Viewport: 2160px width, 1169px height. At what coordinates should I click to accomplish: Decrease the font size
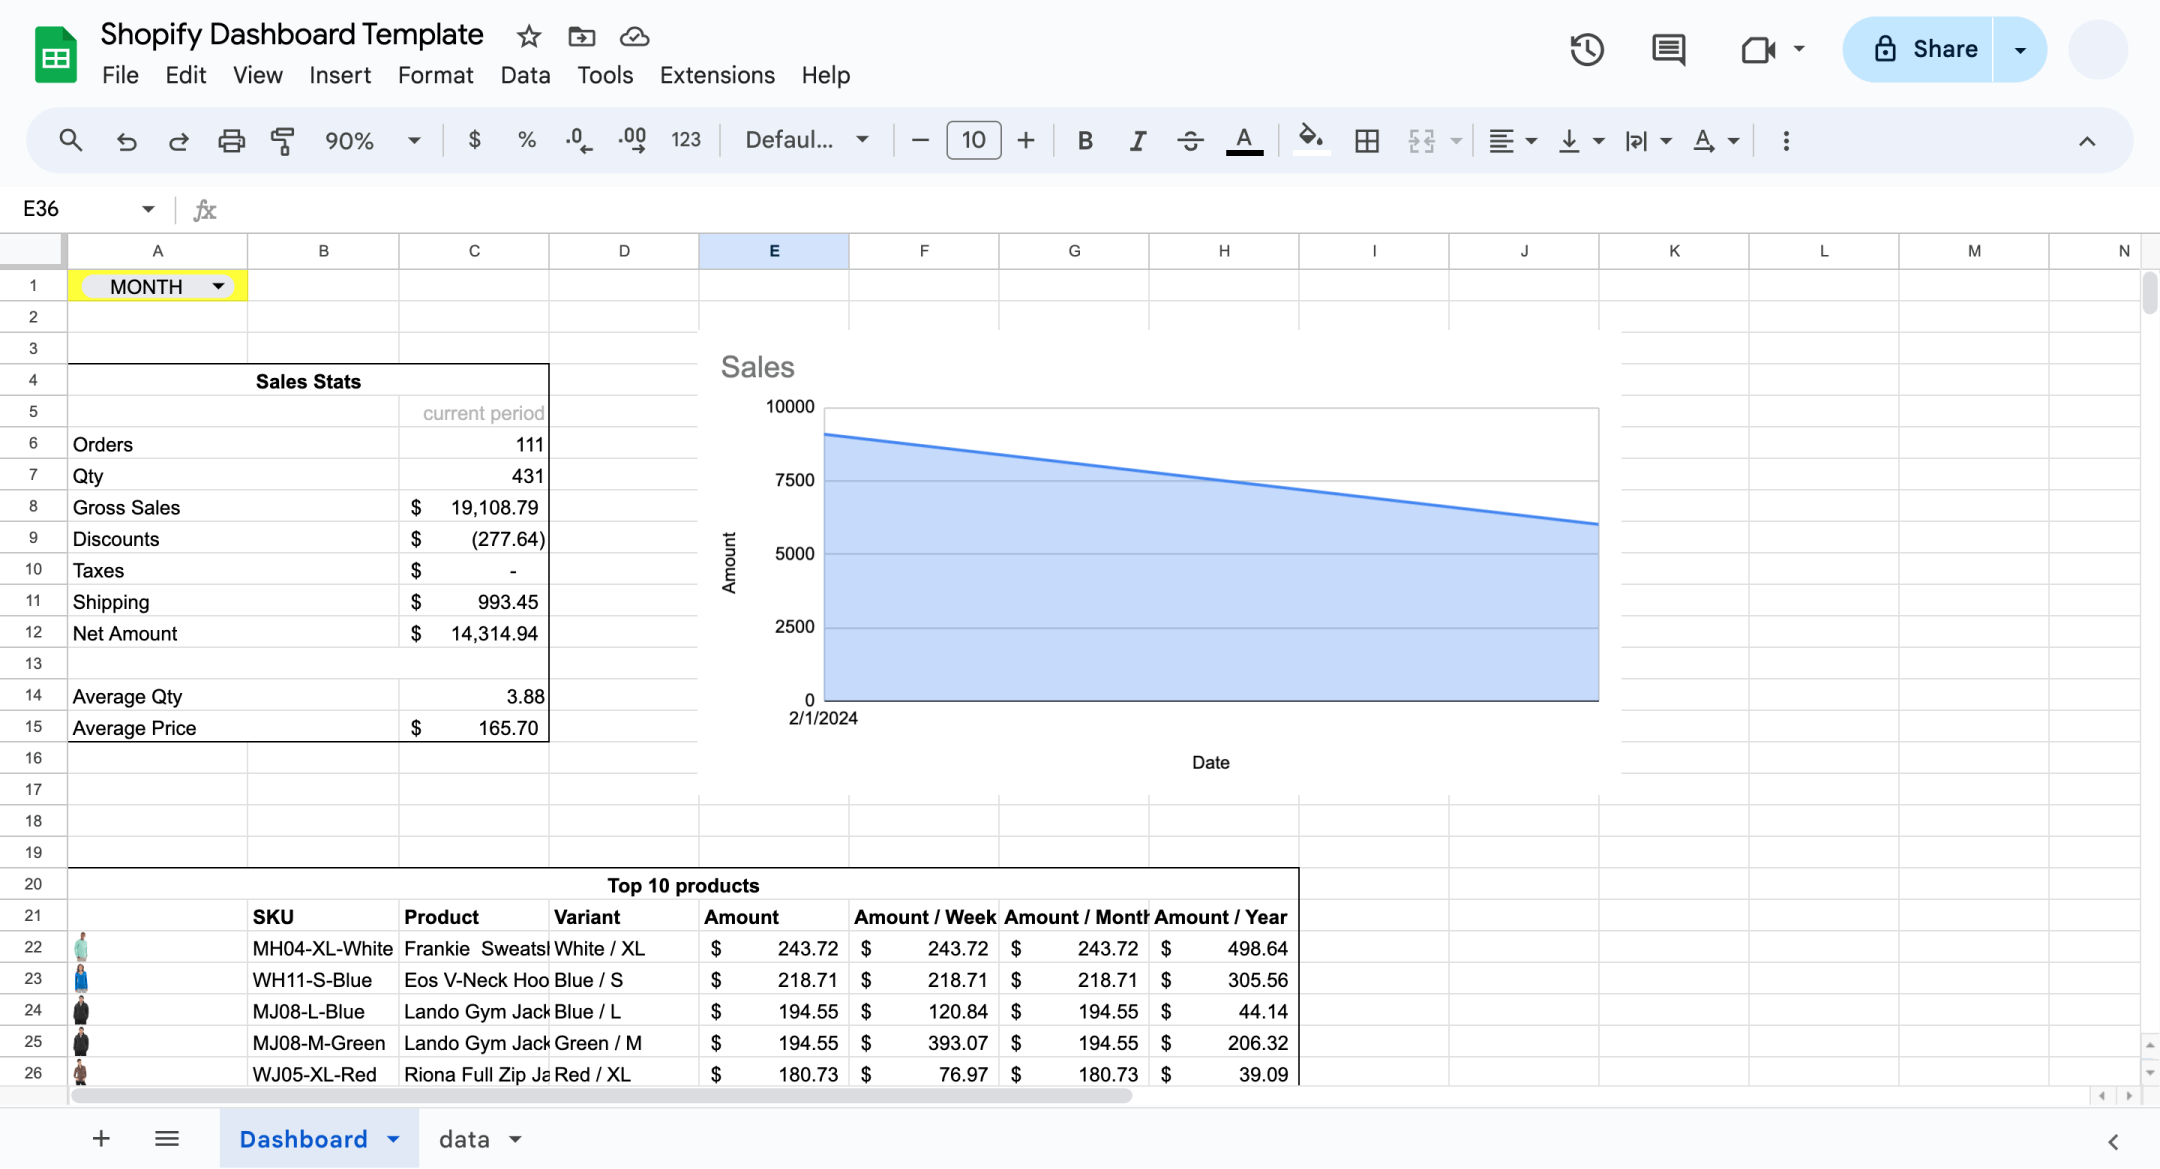920,141
